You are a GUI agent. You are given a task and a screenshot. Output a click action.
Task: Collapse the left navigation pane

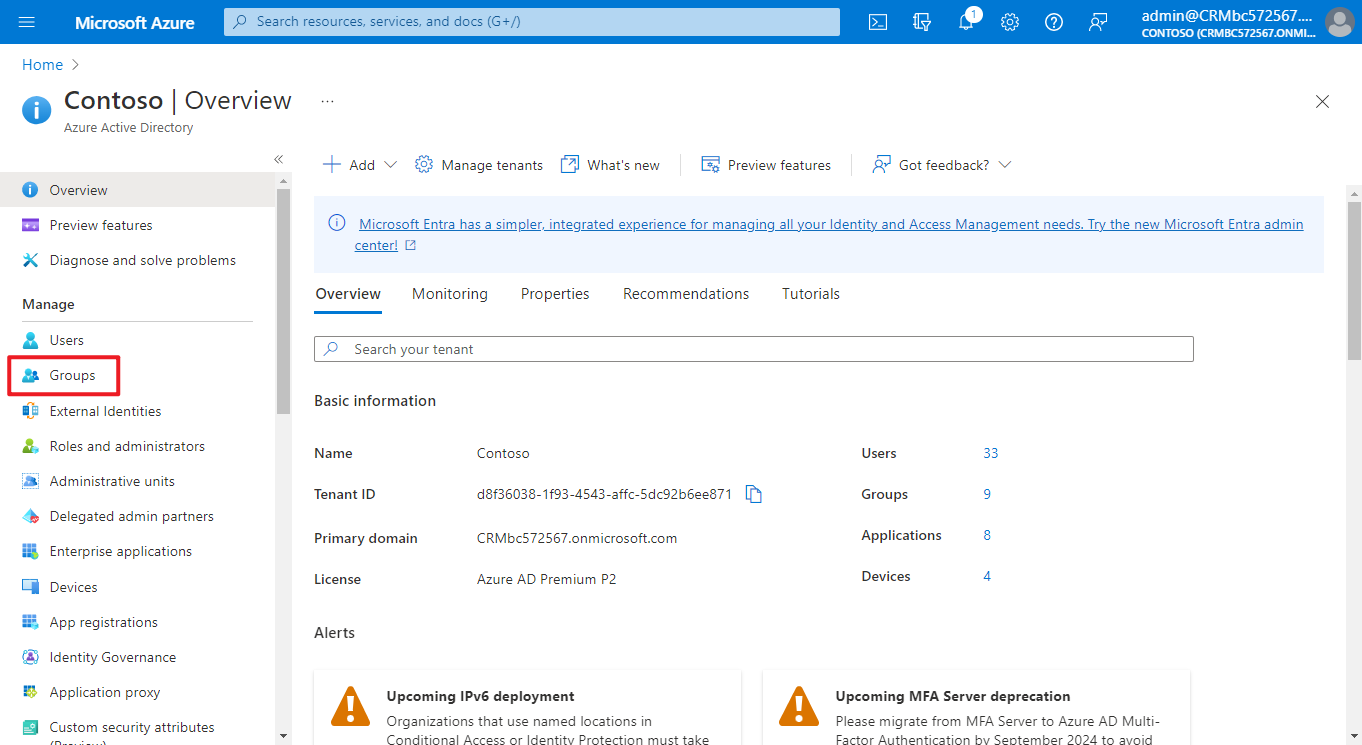278,158
